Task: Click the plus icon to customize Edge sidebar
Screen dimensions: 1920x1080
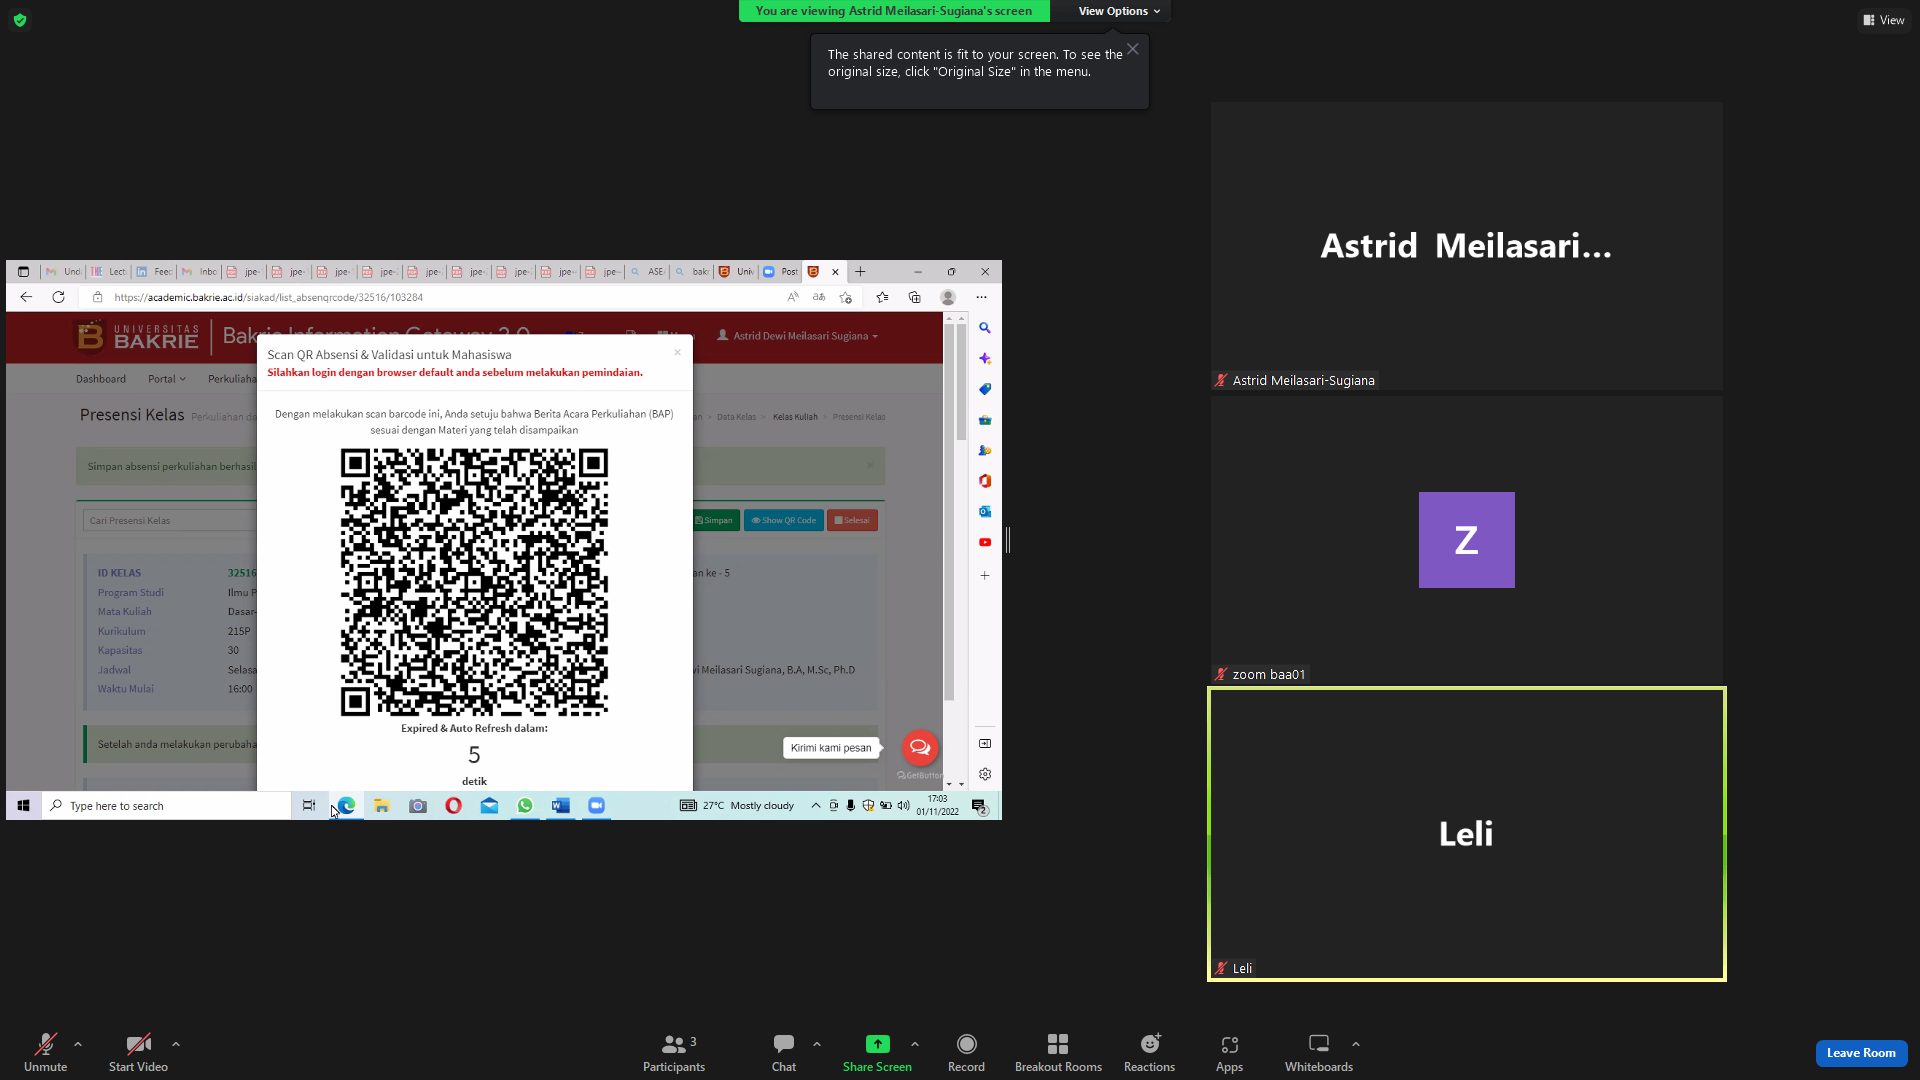Action: [985, 576]
